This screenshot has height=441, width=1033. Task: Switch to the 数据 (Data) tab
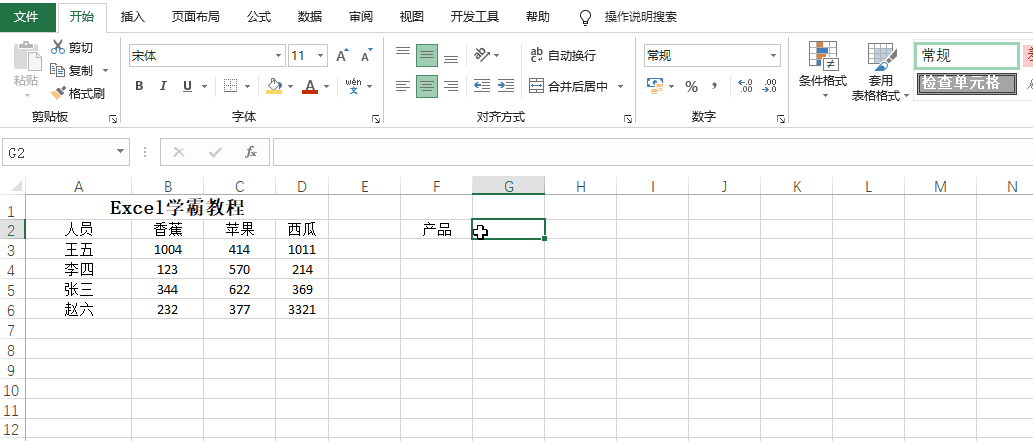[x=310, y=17]
